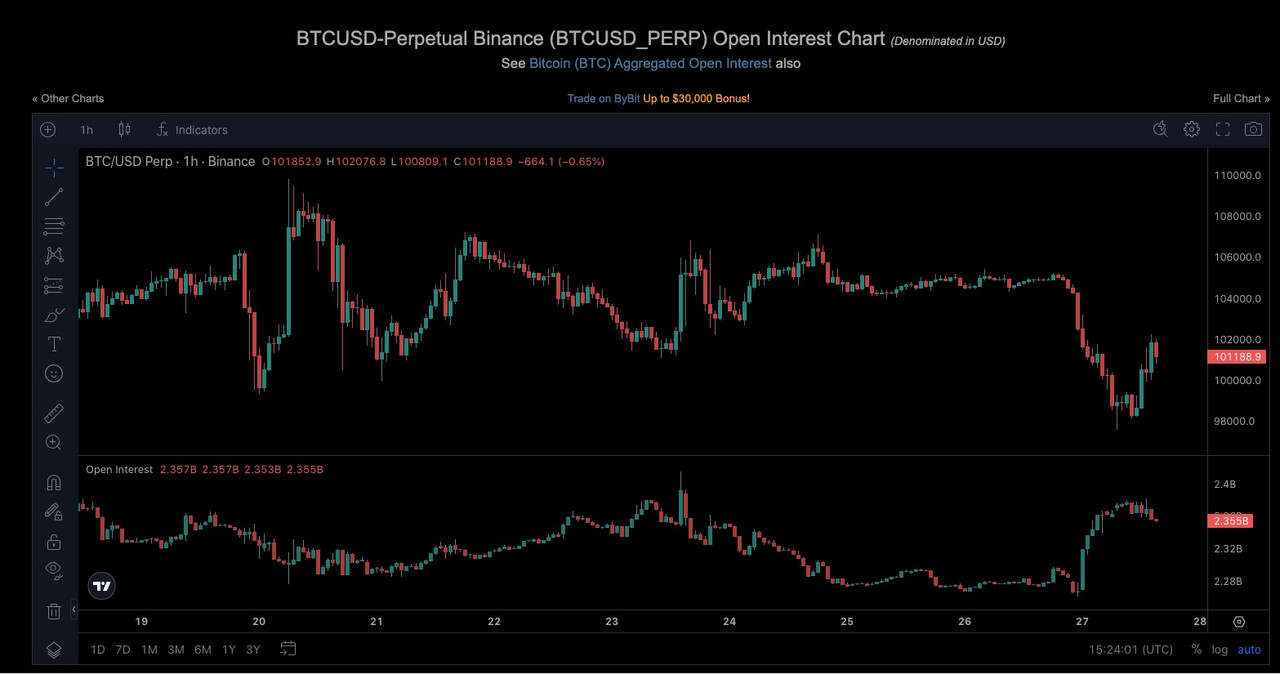Open the quick search icon in top toolbar
1280x675 pixels.
(1160, 129)
